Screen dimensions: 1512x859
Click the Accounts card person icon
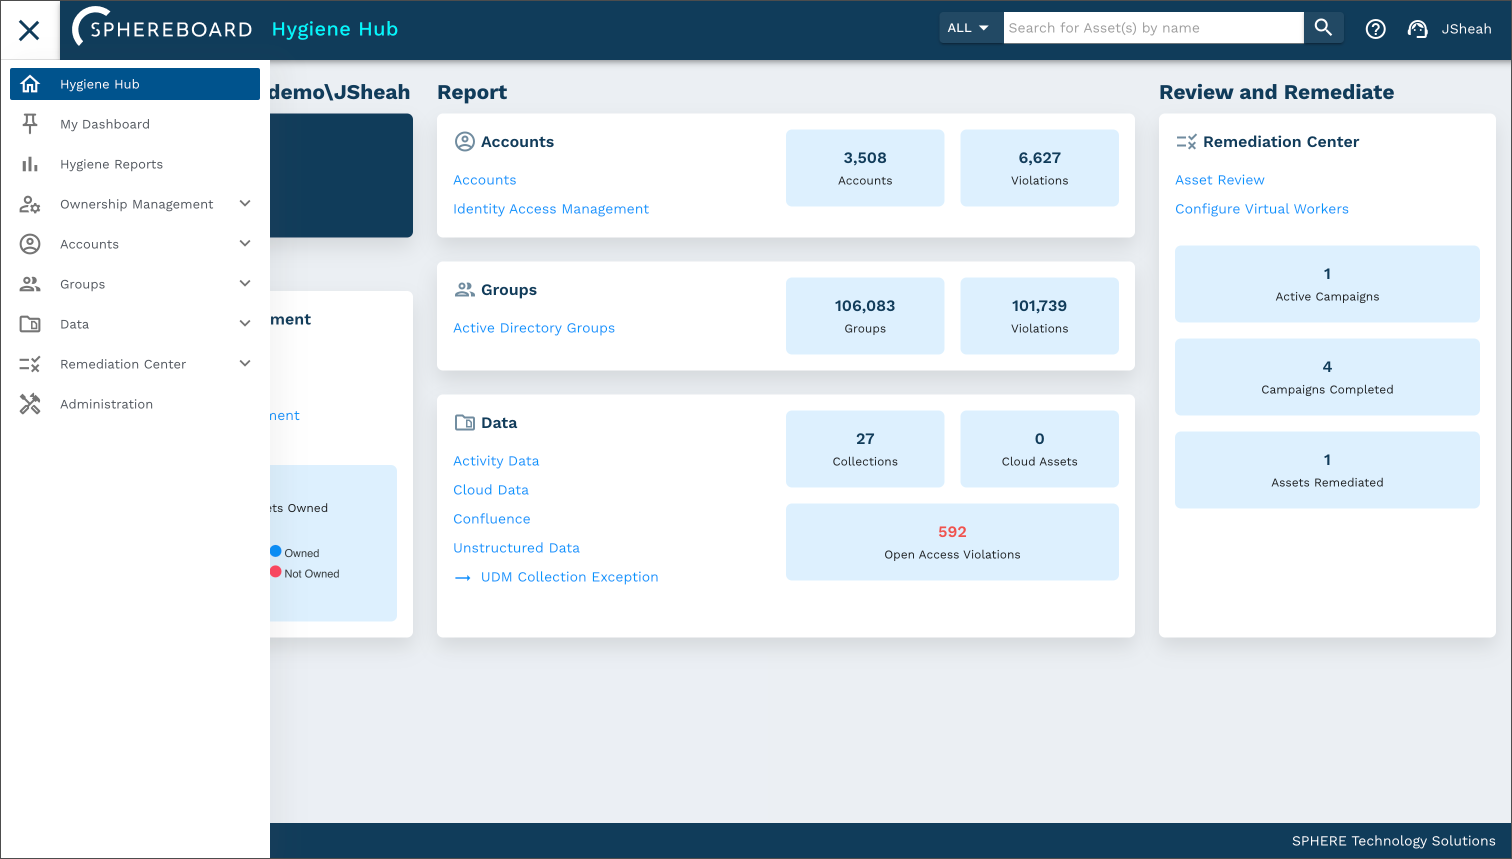(465, 142)
